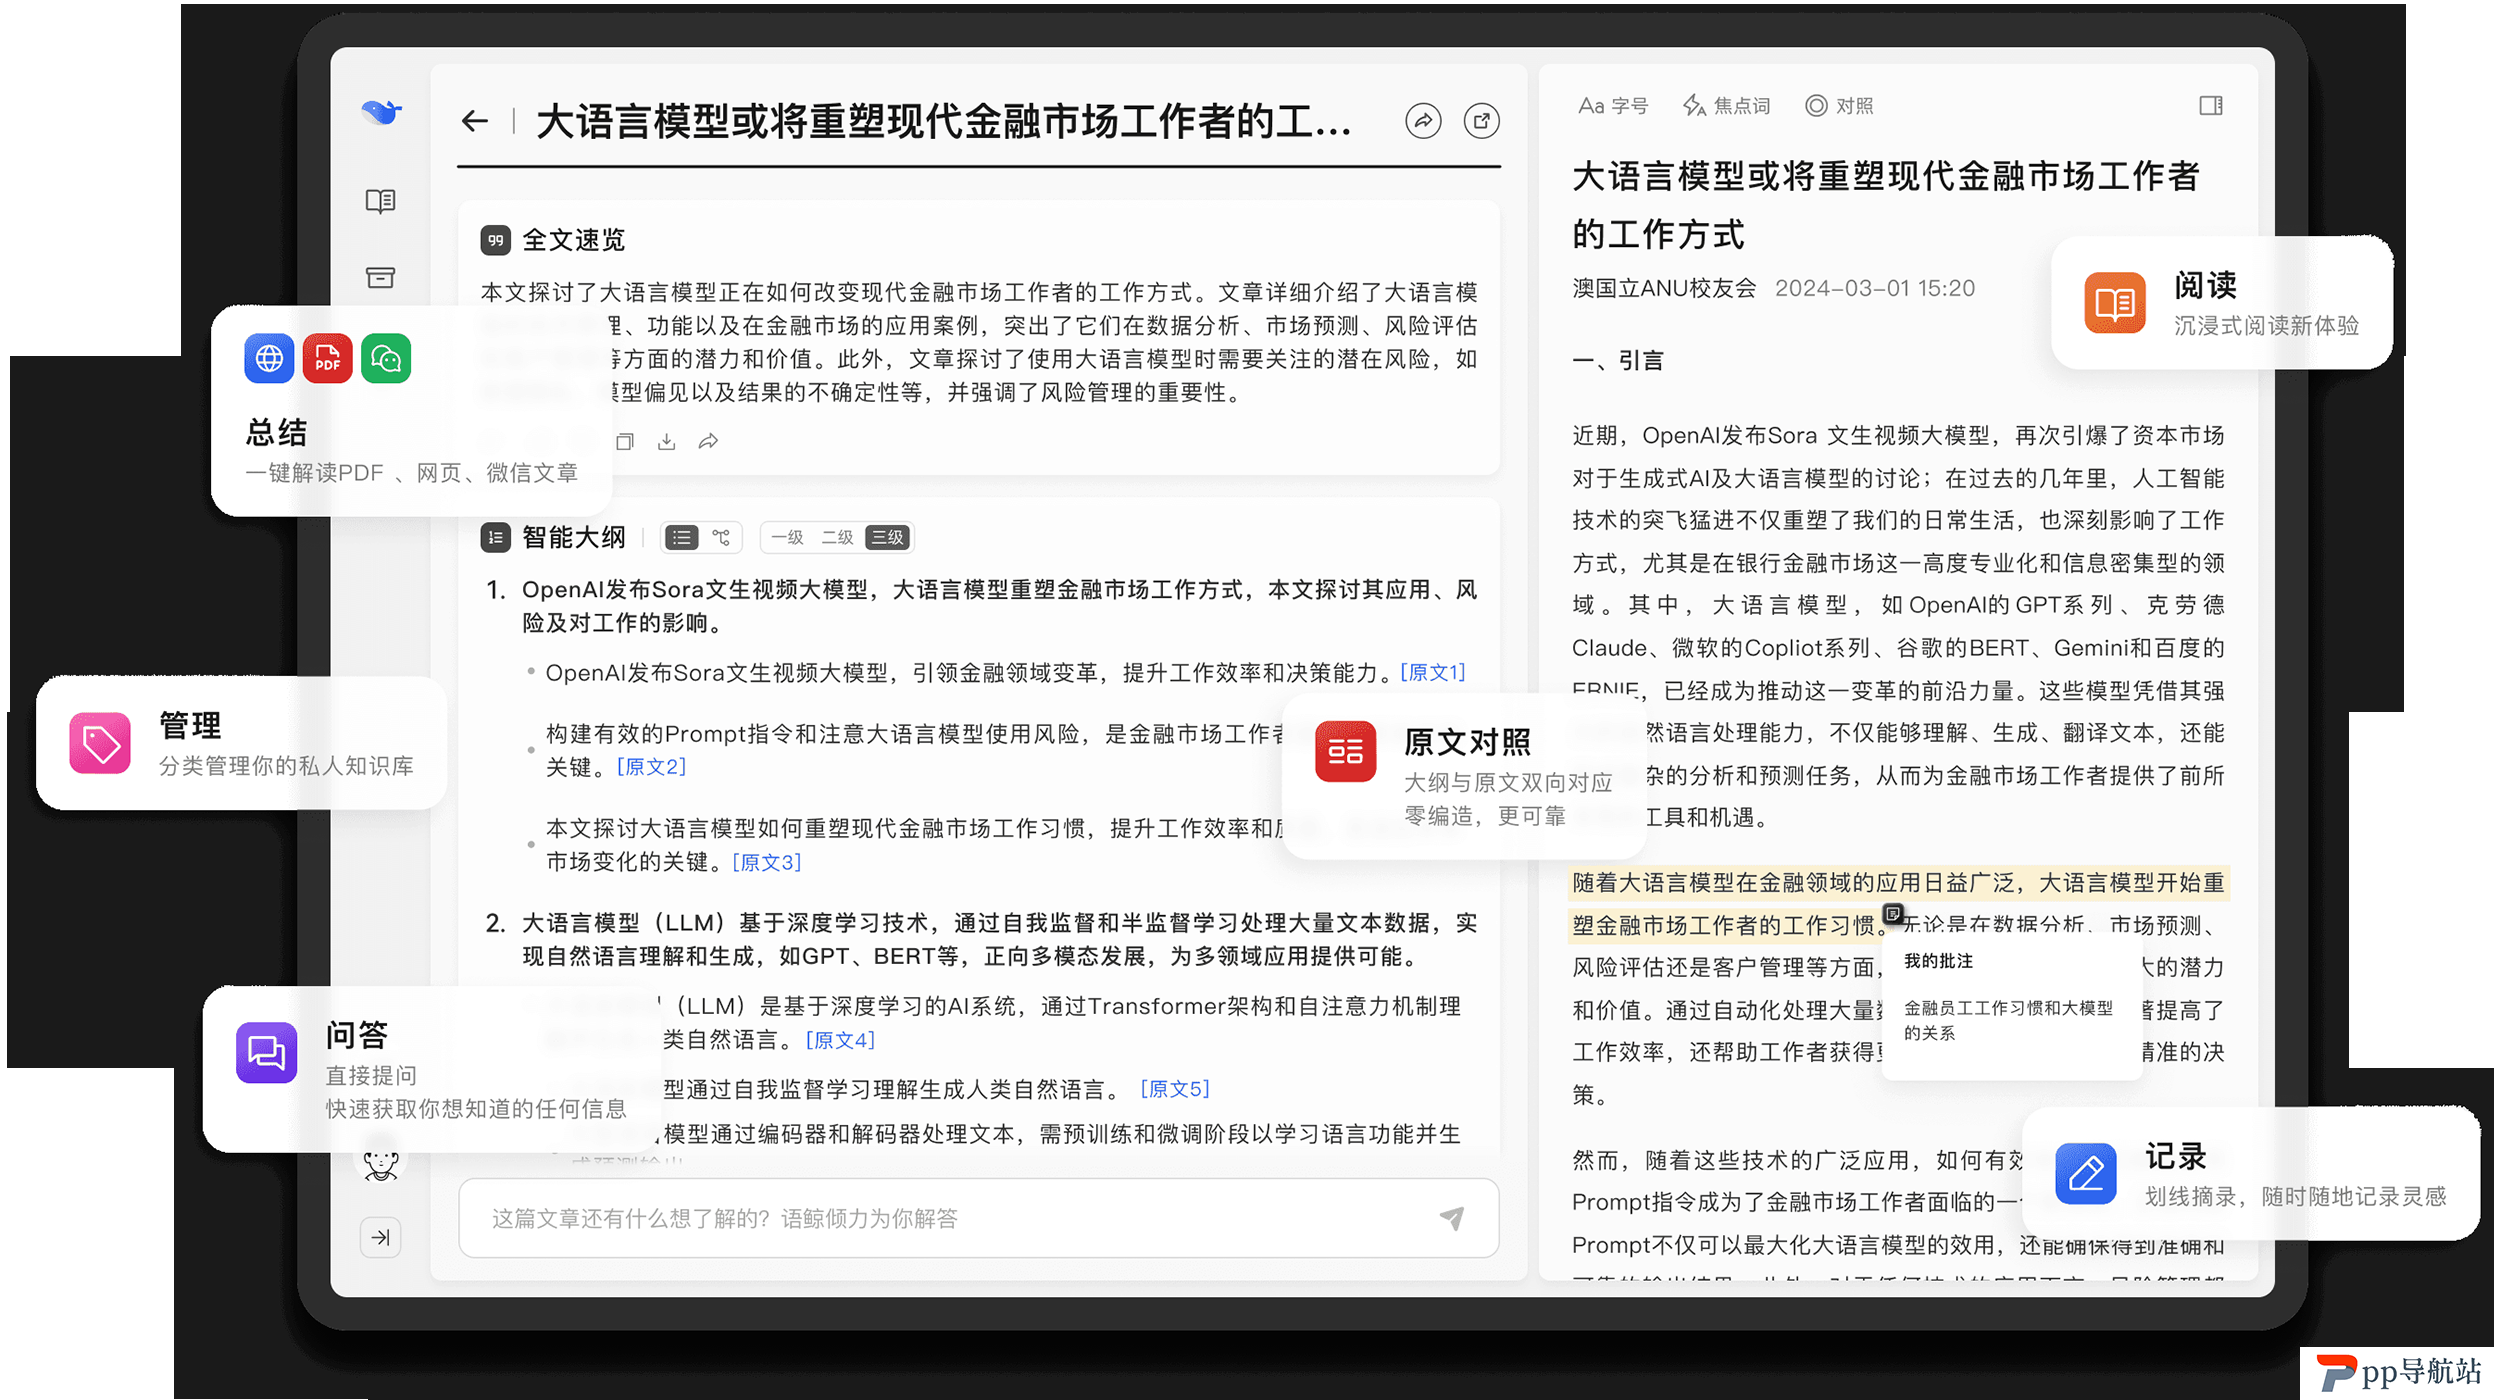Toggle the right panel layout icon
Screen dimensions: 2500x1400
coord(2211,106)
